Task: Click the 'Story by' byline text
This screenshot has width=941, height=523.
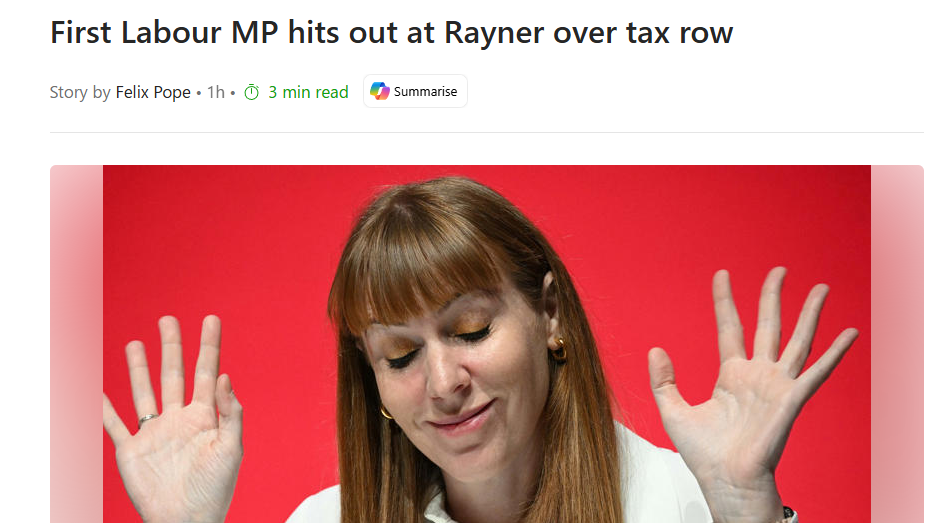Action: (x=80, y=92)
